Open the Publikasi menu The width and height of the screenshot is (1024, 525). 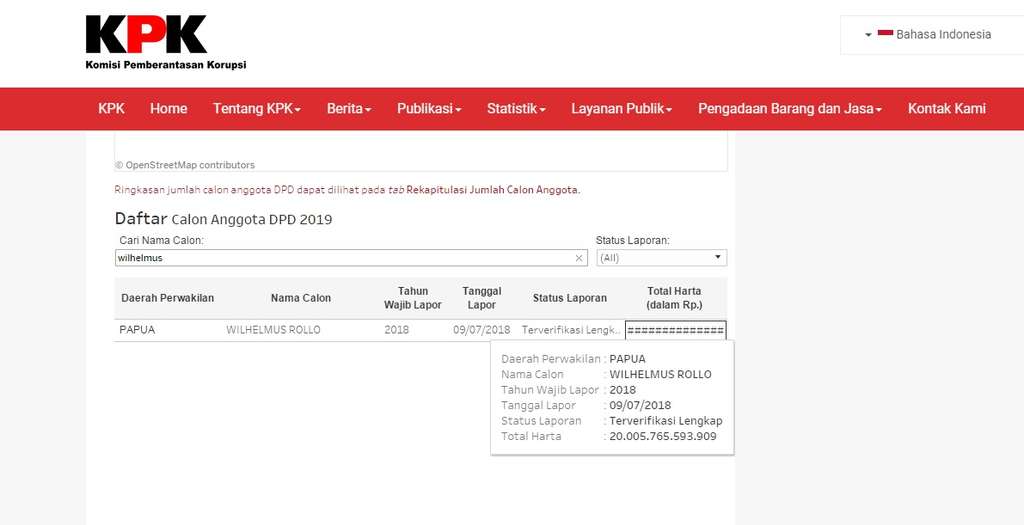[429, 109]
